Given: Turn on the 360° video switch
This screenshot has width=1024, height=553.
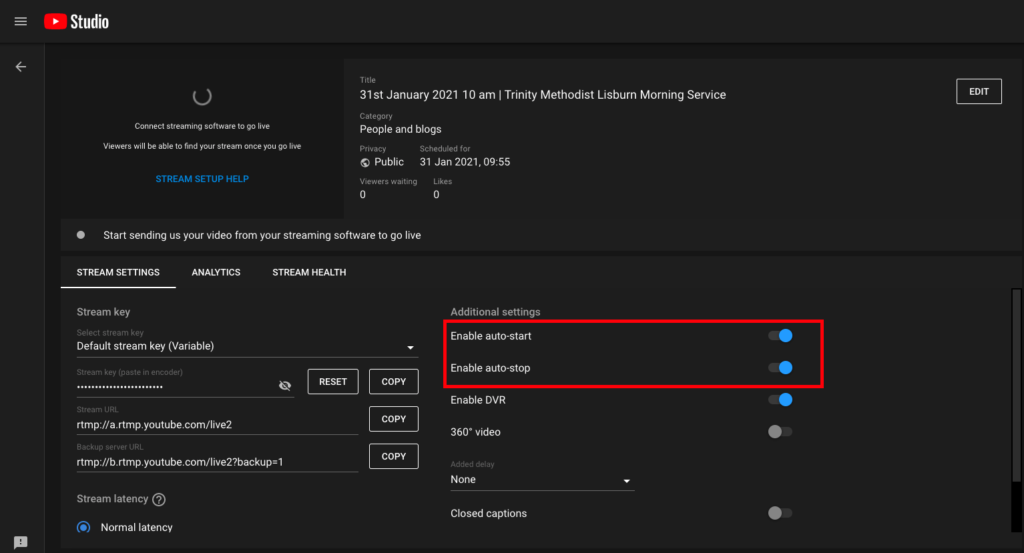Looking at the screenshot, I should [x=780, y=432].
